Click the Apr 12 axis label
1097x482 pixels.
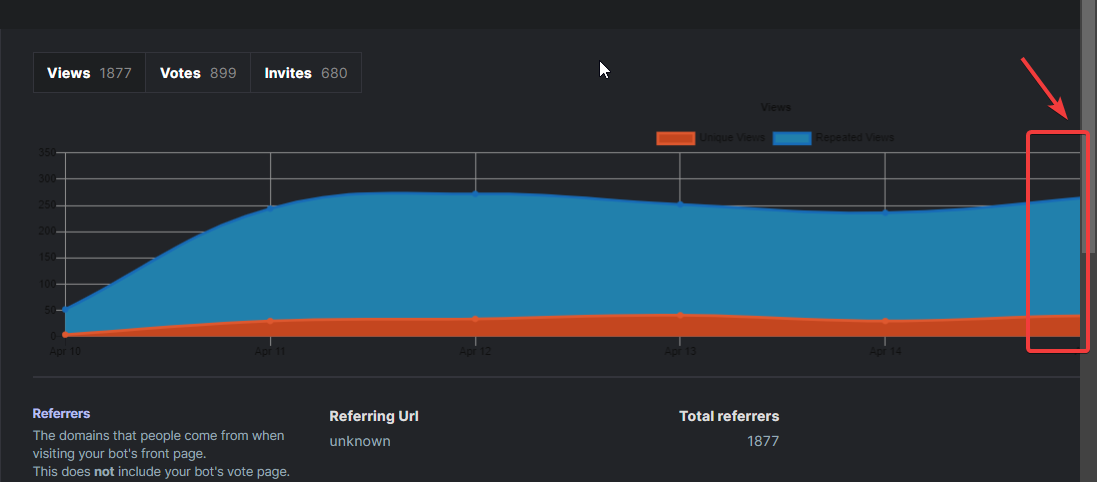pyautogui.click(x=475, y=351)
